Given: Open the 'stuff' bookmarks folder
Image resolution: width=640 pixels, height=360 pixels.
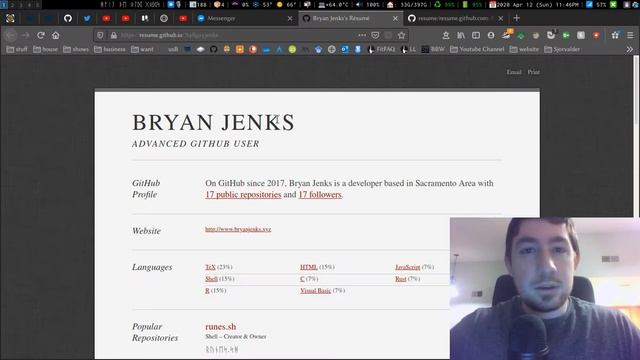Looking at the screenshot, I should [17, 49].
